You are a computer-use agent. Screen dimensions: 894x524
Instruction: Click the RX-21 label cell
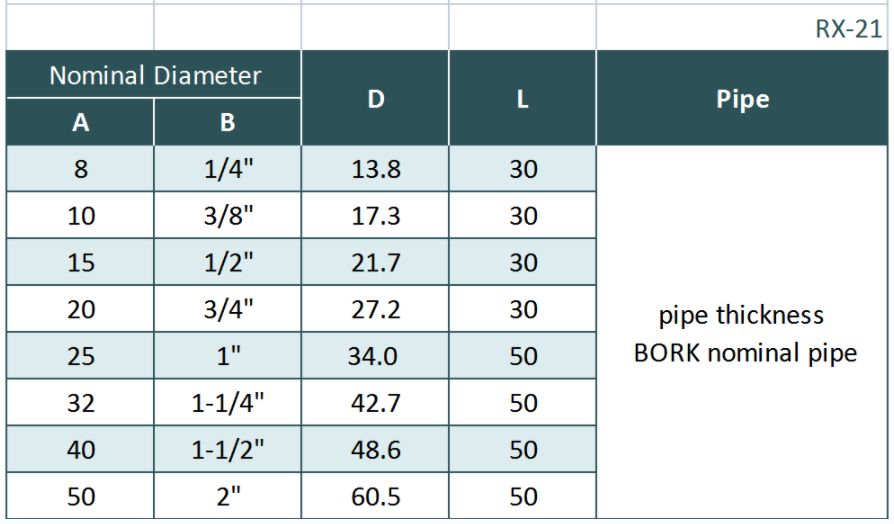point(848,29)
